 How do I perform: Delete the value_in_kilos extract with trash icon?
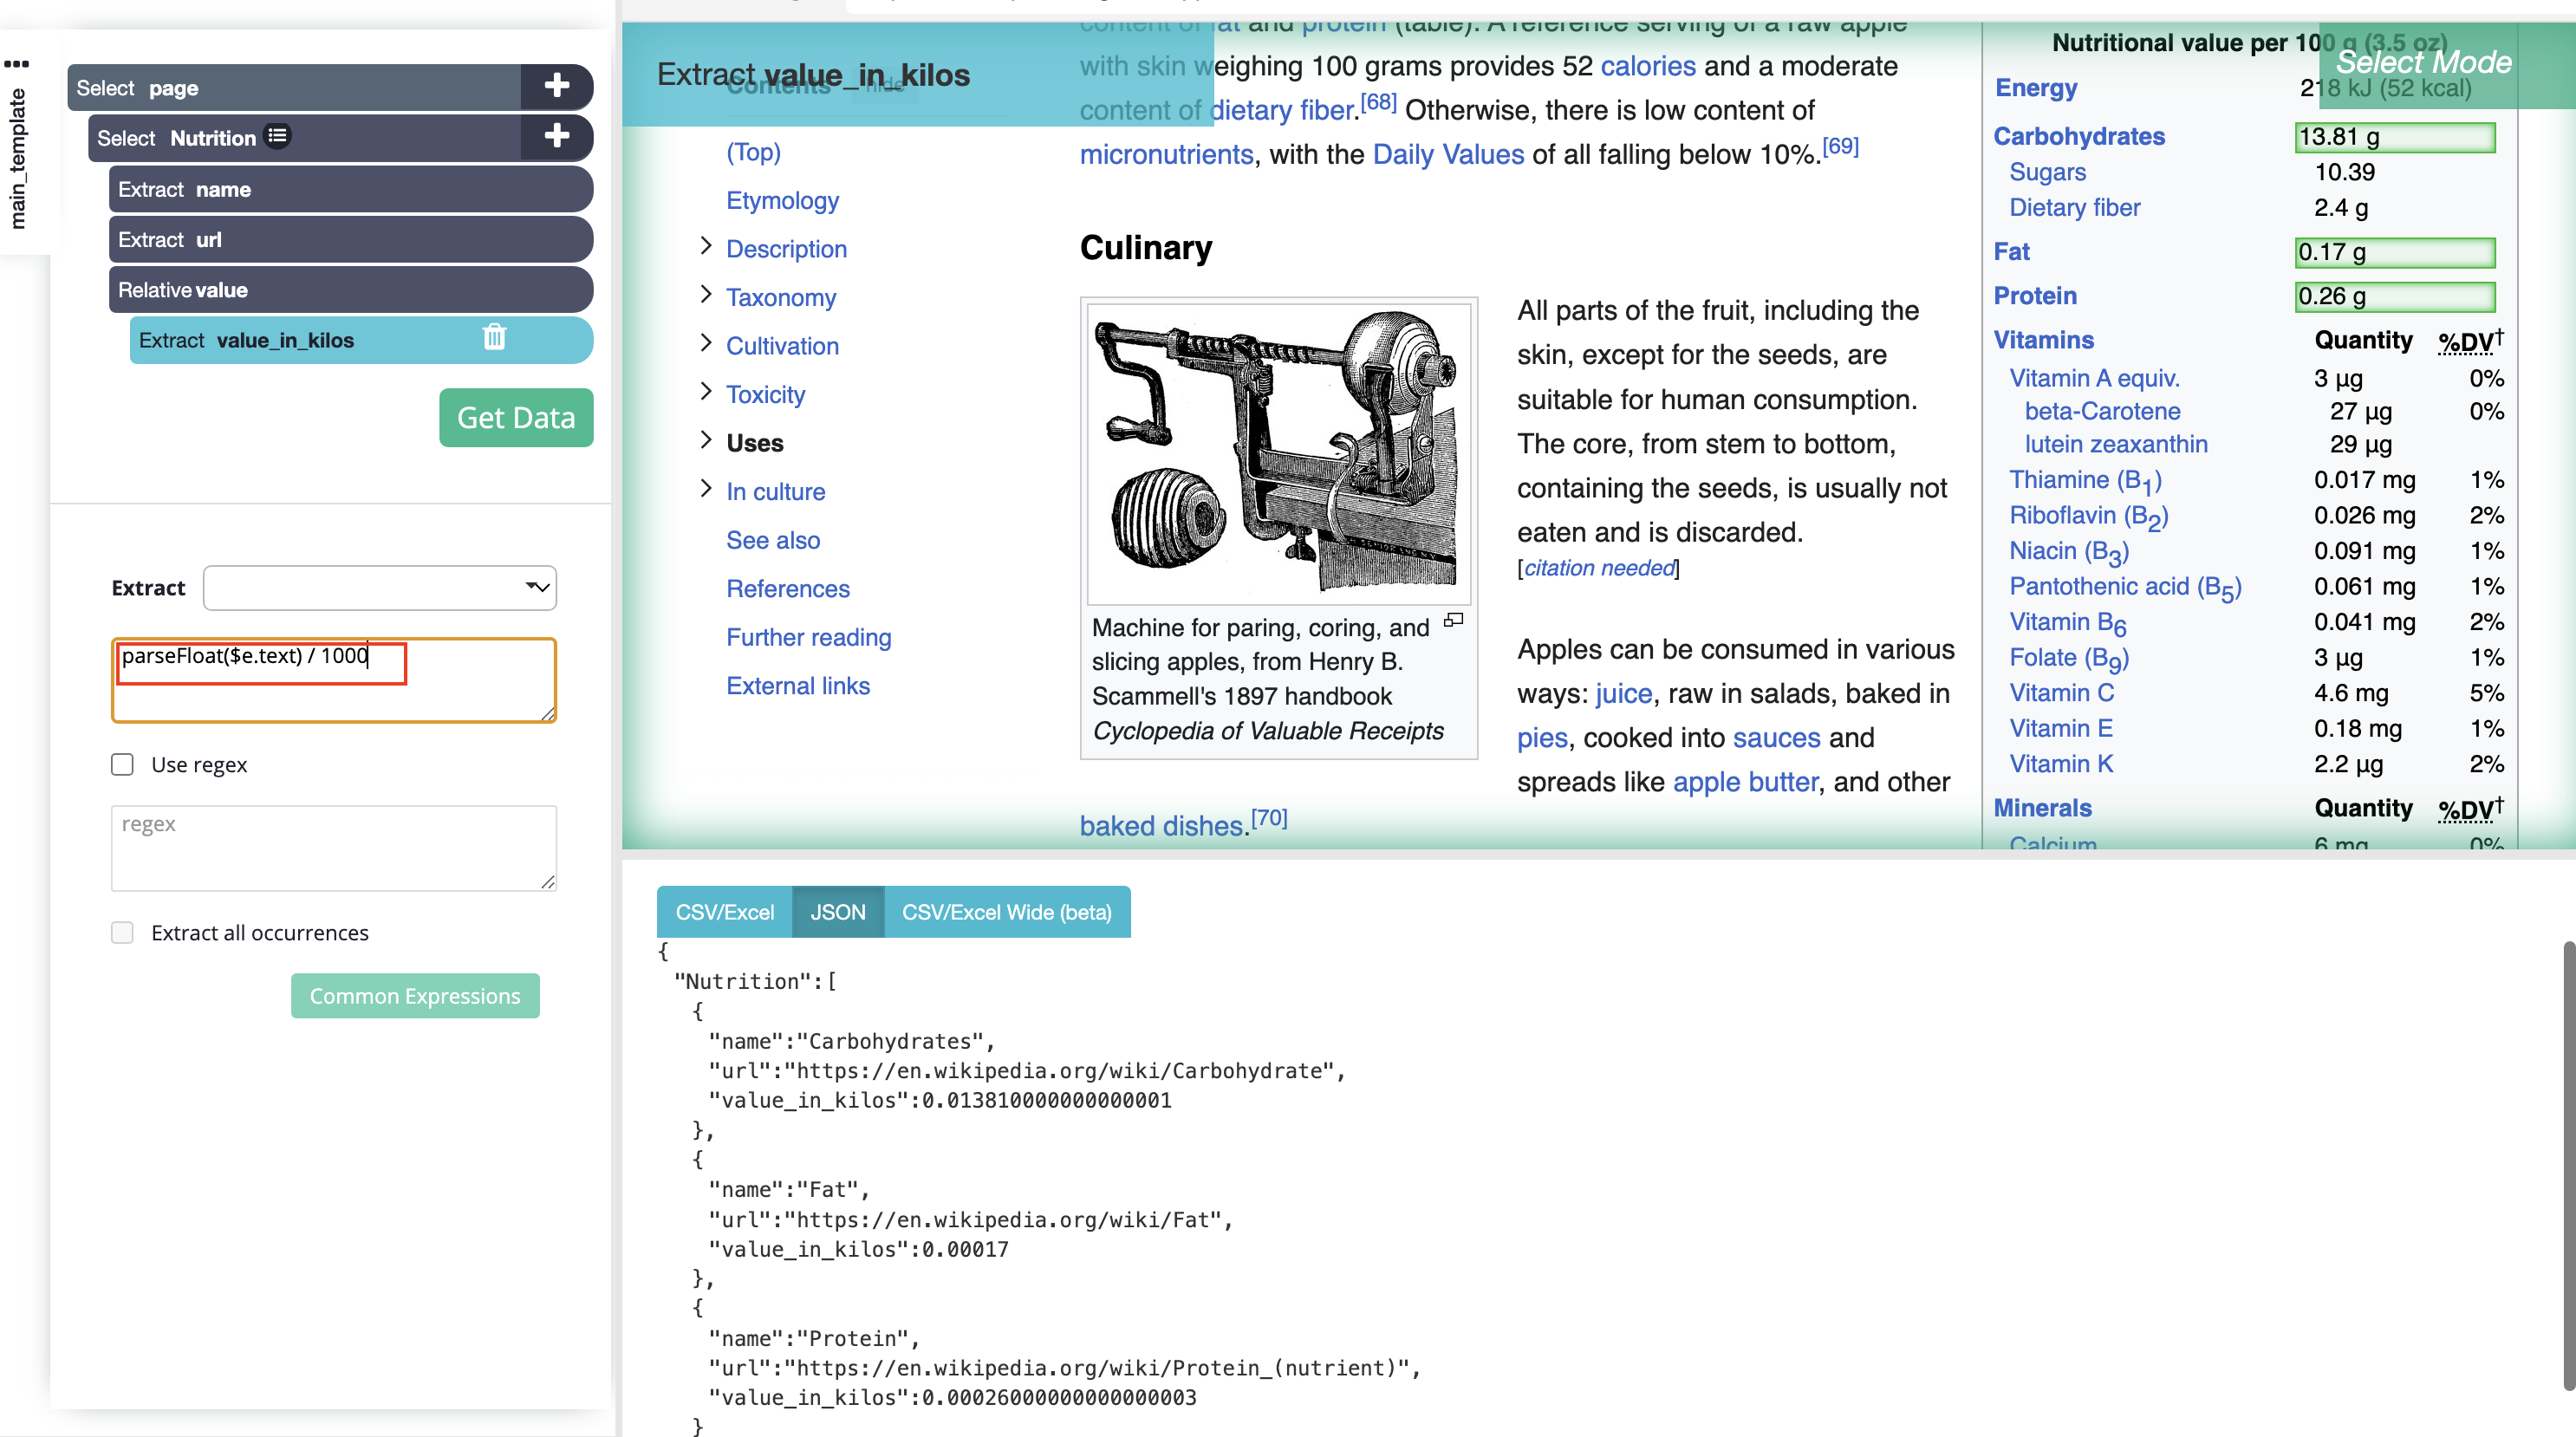(x=494, y=338)
